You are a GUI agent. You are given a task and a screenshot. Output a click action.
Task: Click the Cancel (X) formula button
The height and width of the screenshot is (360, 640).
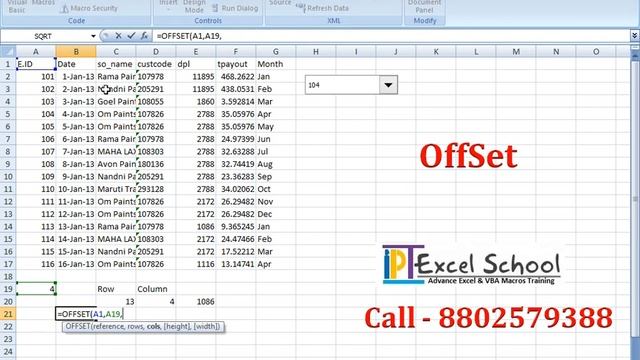pyautogui.click(x=118, y=36)
